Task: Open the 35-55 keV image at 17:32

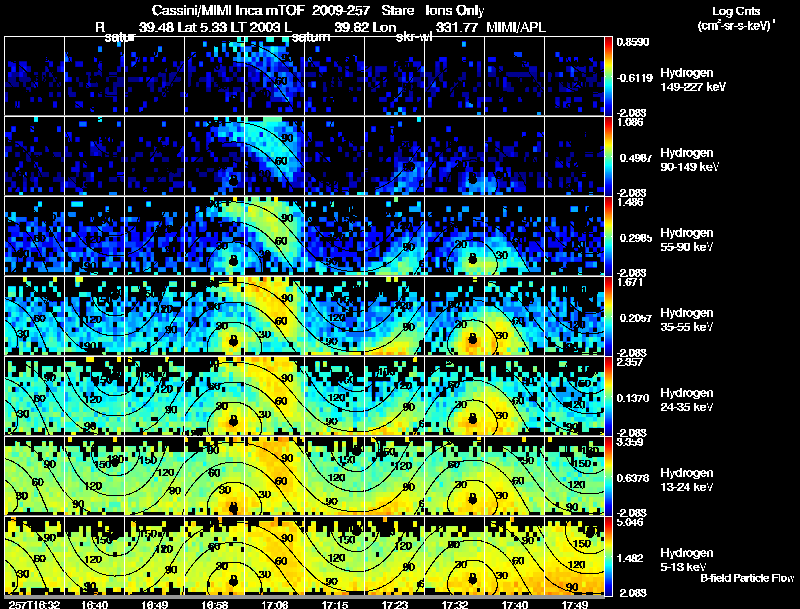Action: pyautogui.click(x=455, y=316)
